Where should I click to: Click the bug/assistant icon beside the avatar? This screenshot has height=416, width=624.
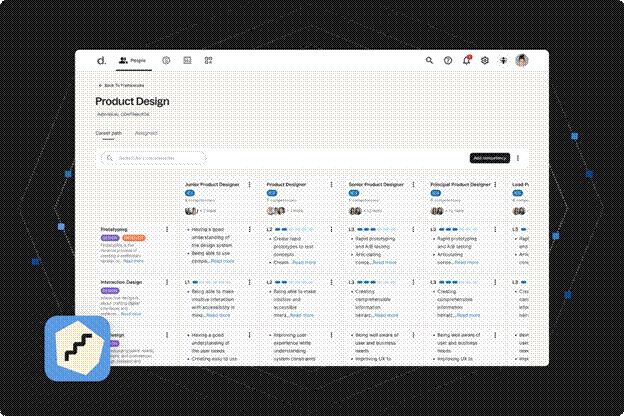coord(503,61)
